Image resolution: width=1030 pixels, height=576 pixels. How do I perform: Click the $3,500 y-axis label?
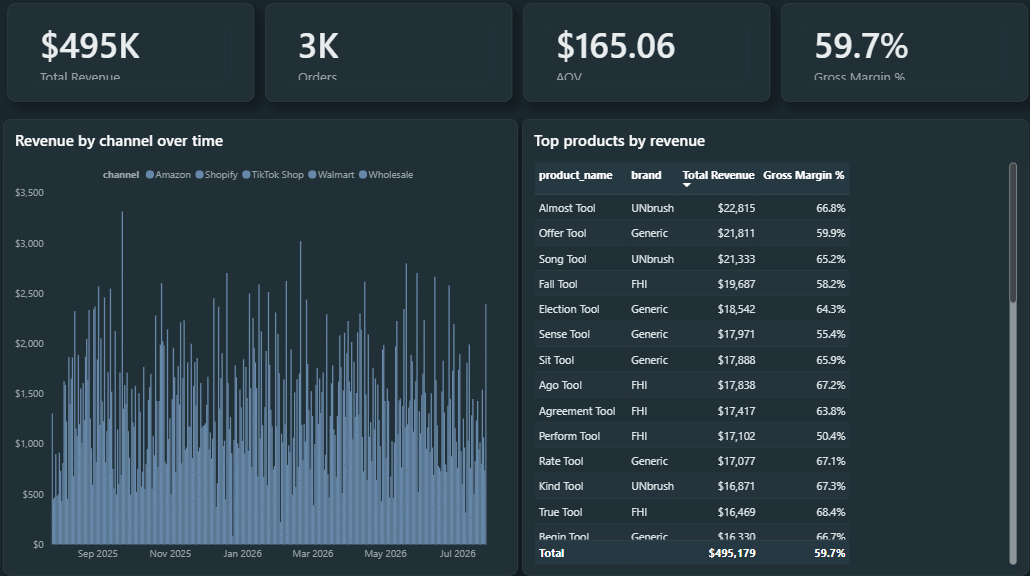pos(30,192)
